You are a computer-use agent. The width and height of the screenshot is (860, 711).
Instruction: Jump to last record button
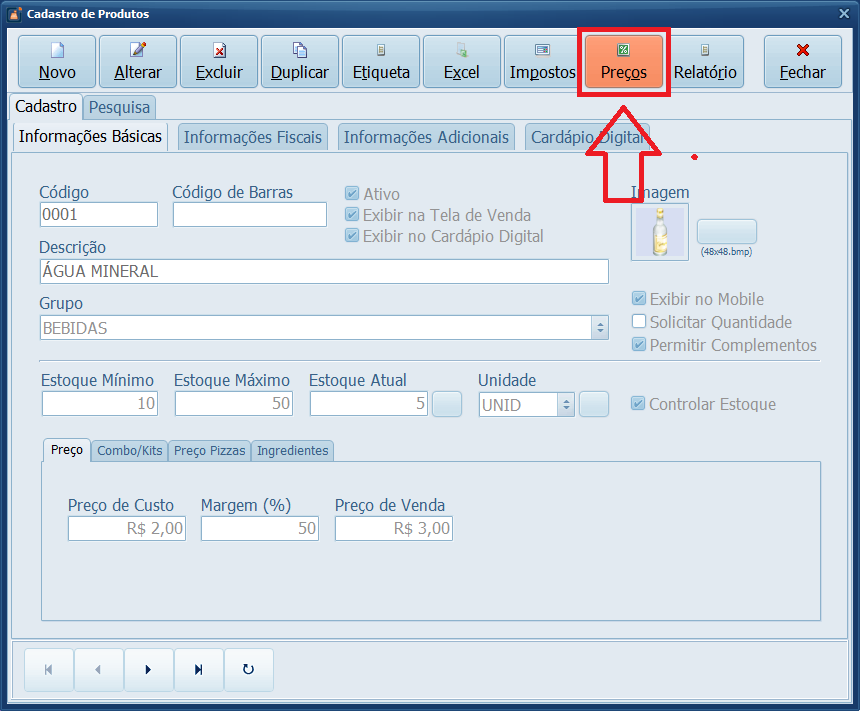click(x=199, y=670)
